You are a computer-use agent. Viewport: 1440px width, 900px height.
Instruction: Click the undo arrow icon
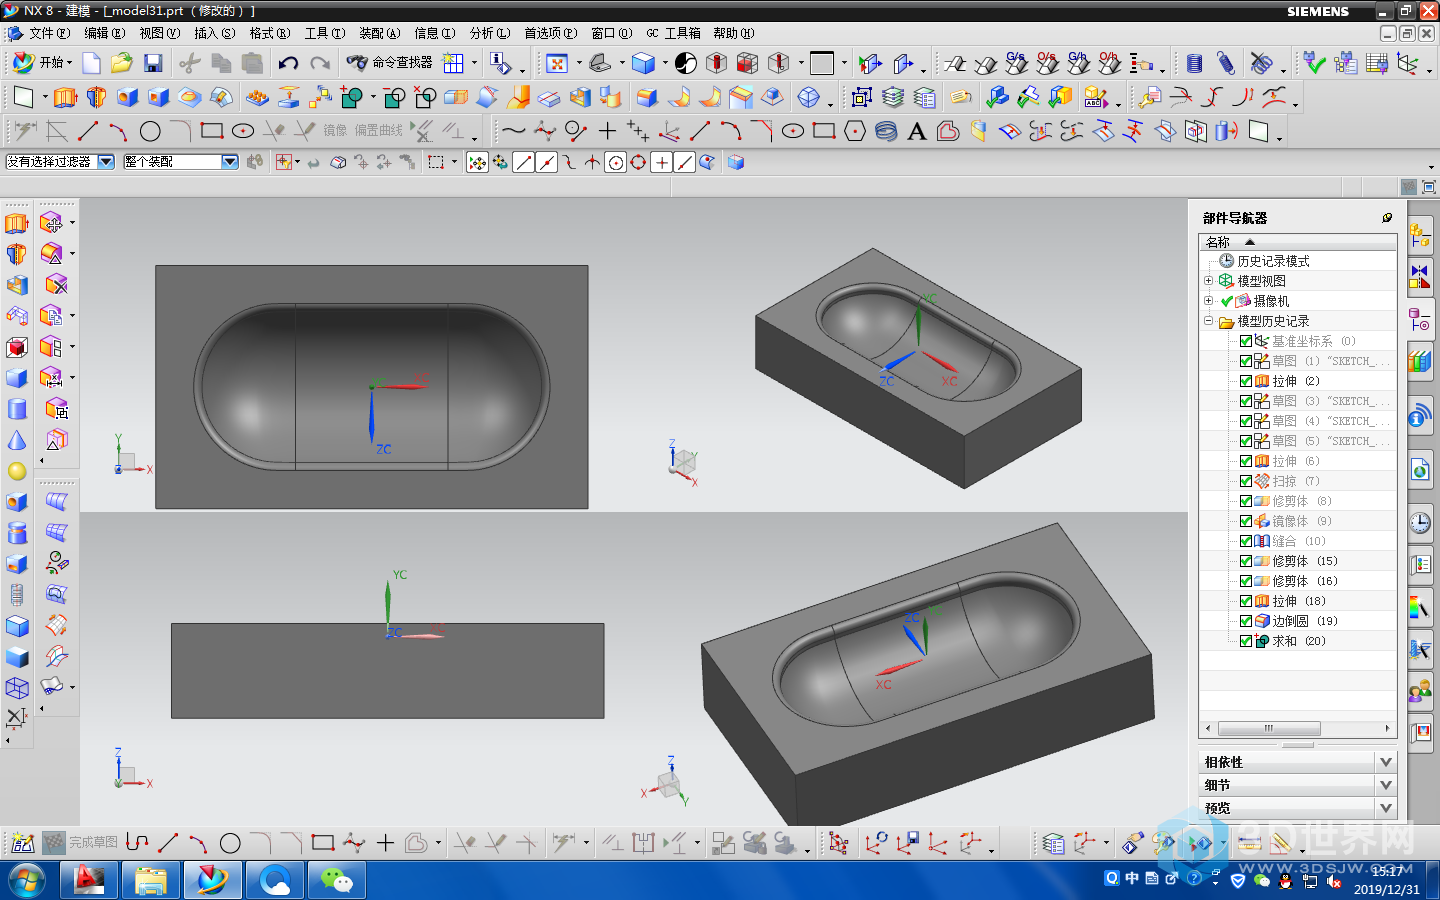pos(288,63)
